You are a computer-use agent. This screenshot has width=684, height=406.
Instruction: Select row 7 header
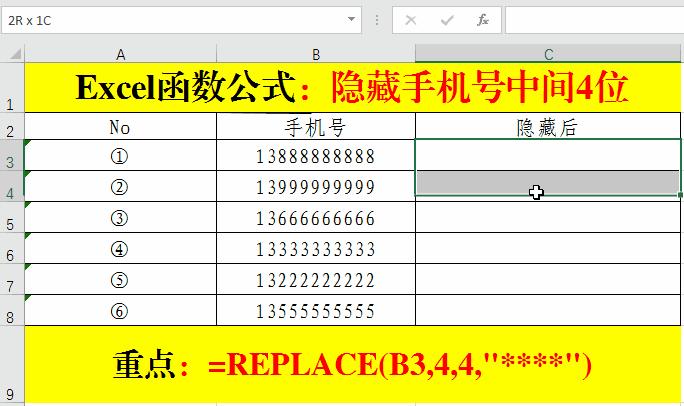coord(12,279)
